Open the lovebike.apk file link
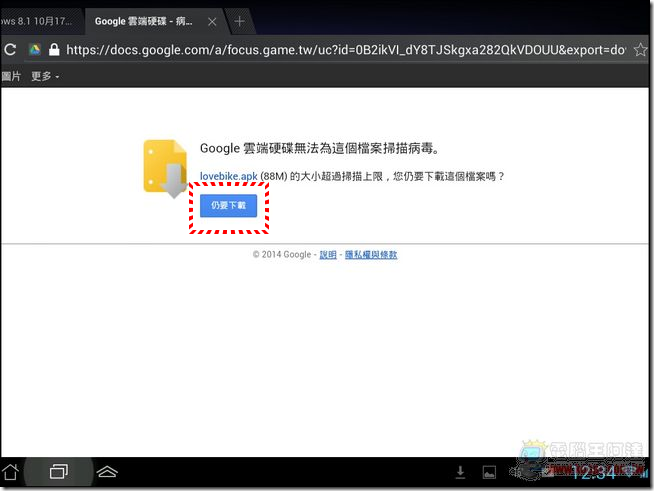This screenshot has height=491, width=654. 229,176
